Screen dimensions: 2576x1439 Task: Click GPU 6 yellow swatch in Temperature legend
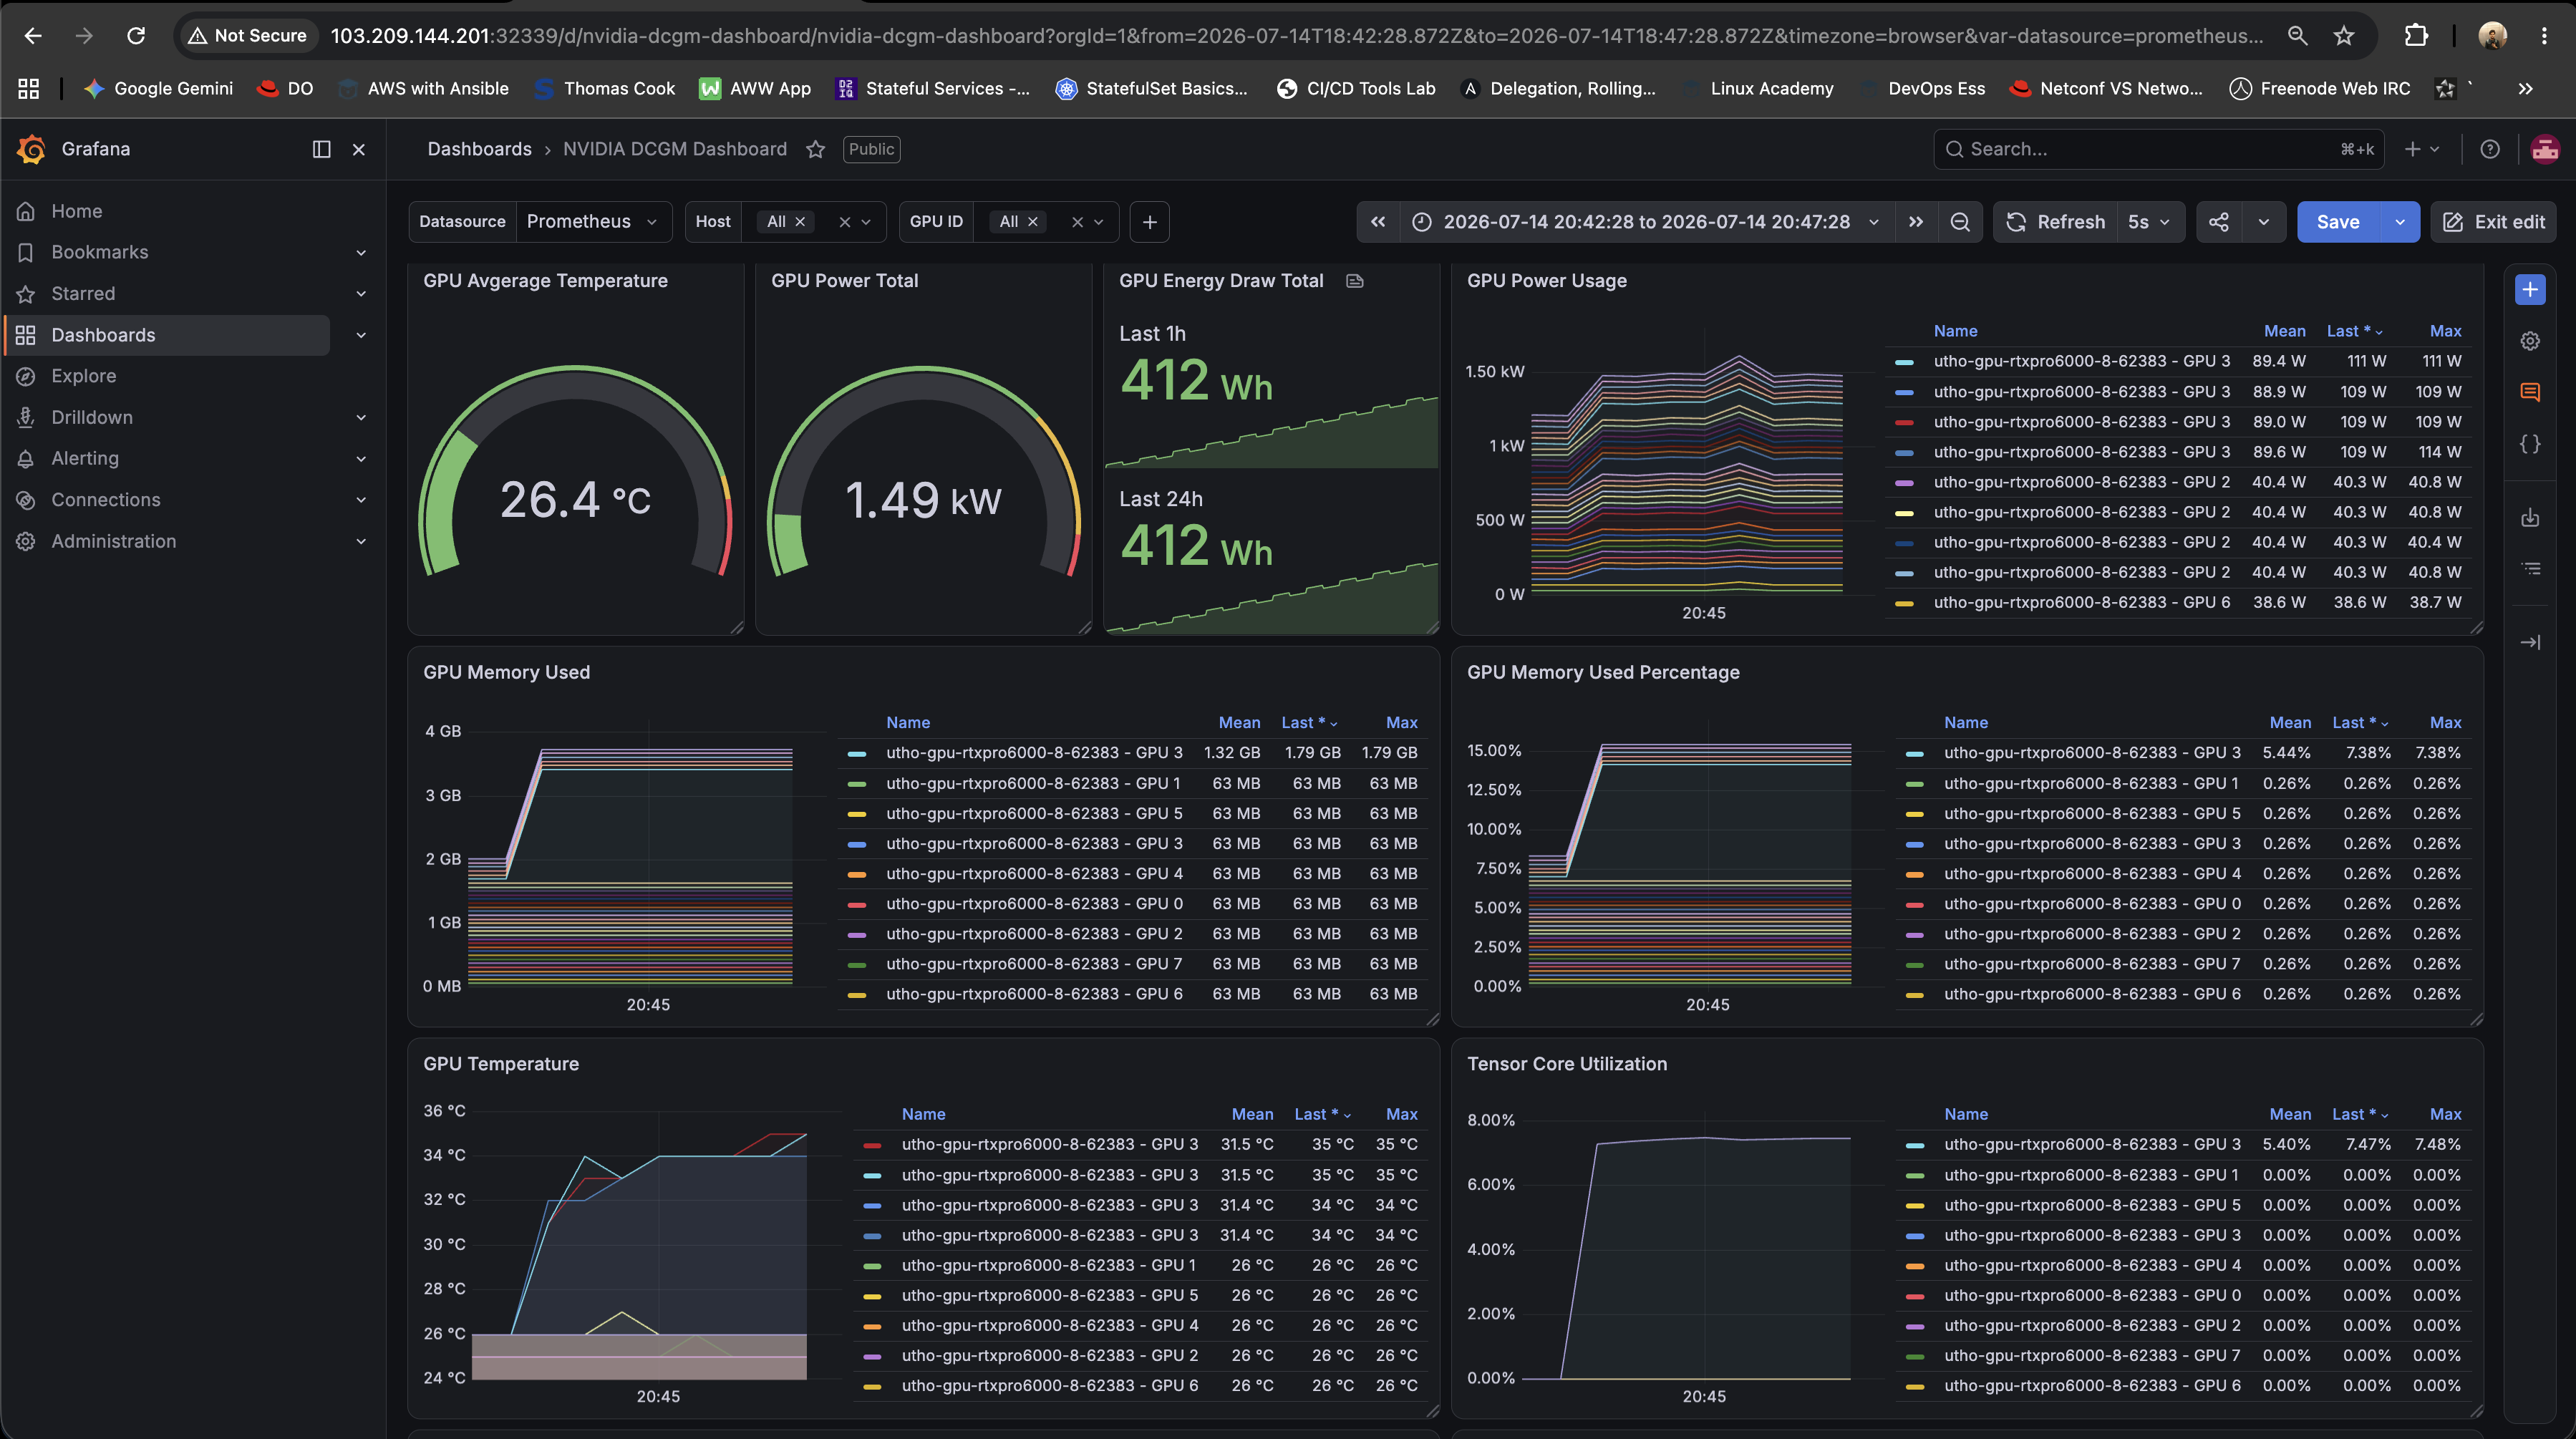point(872,1386)
